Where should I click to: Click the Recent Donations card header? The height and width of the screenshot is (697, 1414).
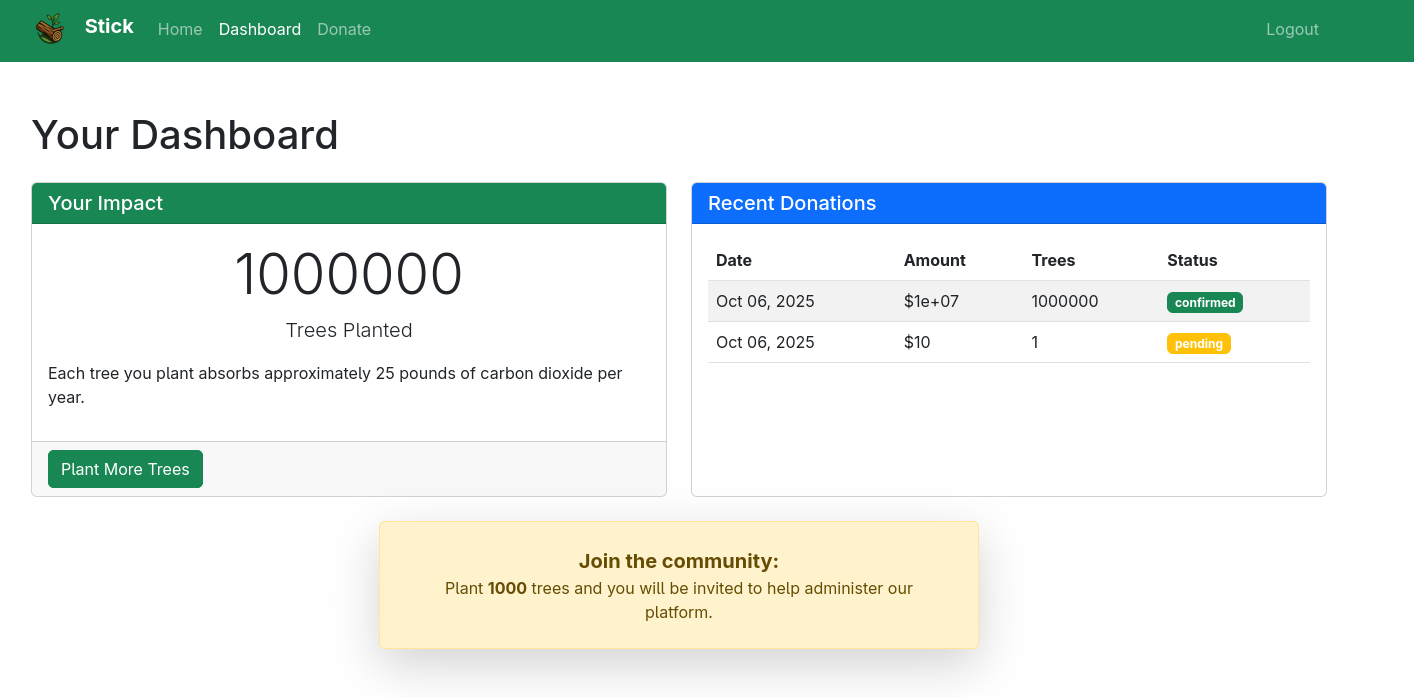click(x=1008, y=203)
